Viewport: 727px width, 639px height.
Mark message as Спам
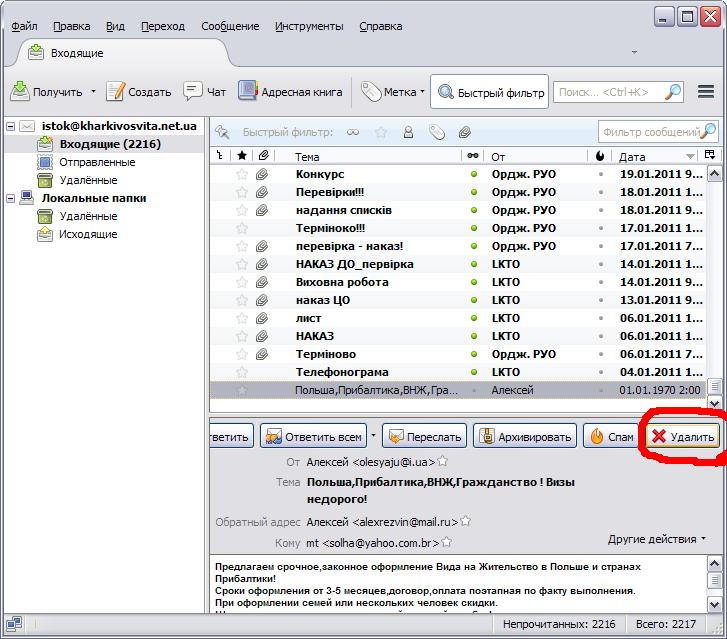(x=611, y=436)
